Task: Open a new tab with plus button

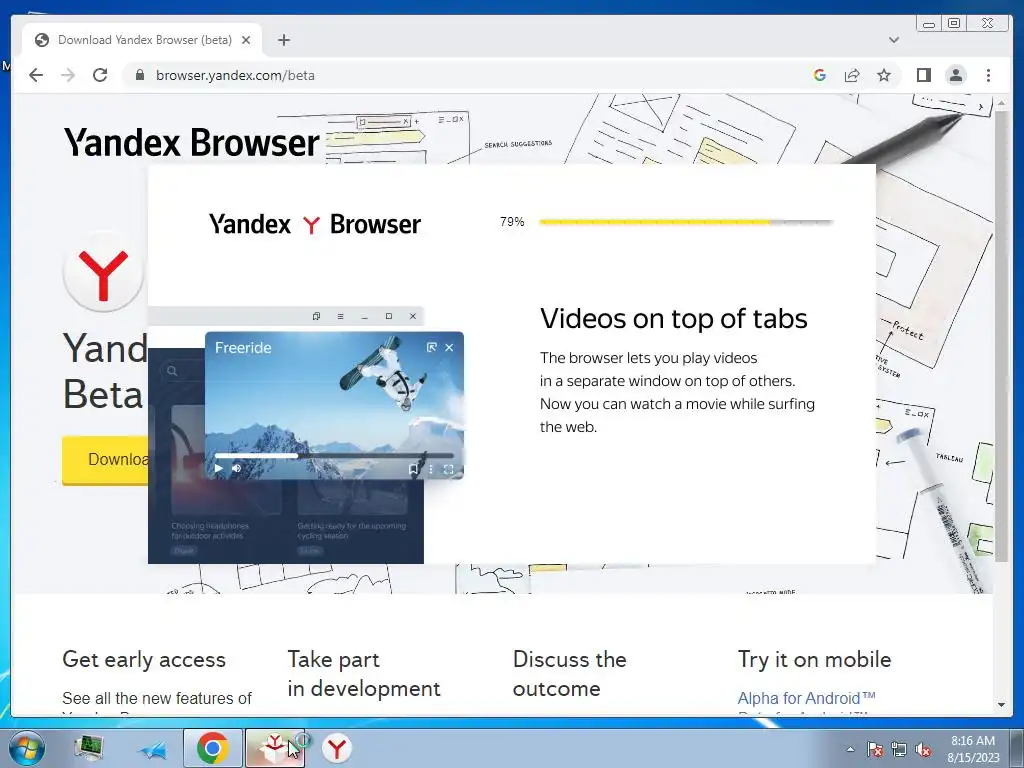Action: (283, 40)
